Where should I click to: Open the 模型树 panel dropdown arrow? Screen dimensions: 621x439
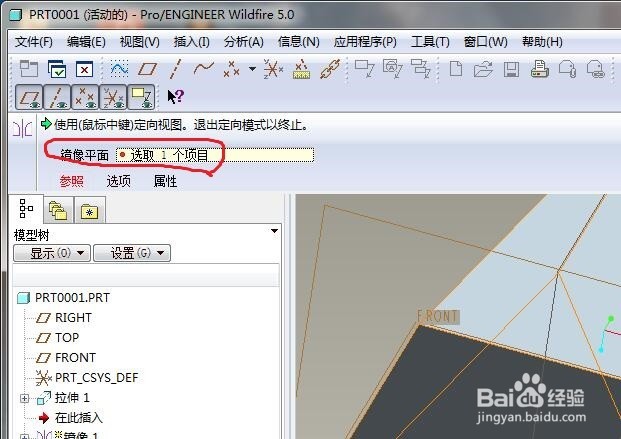274,231
